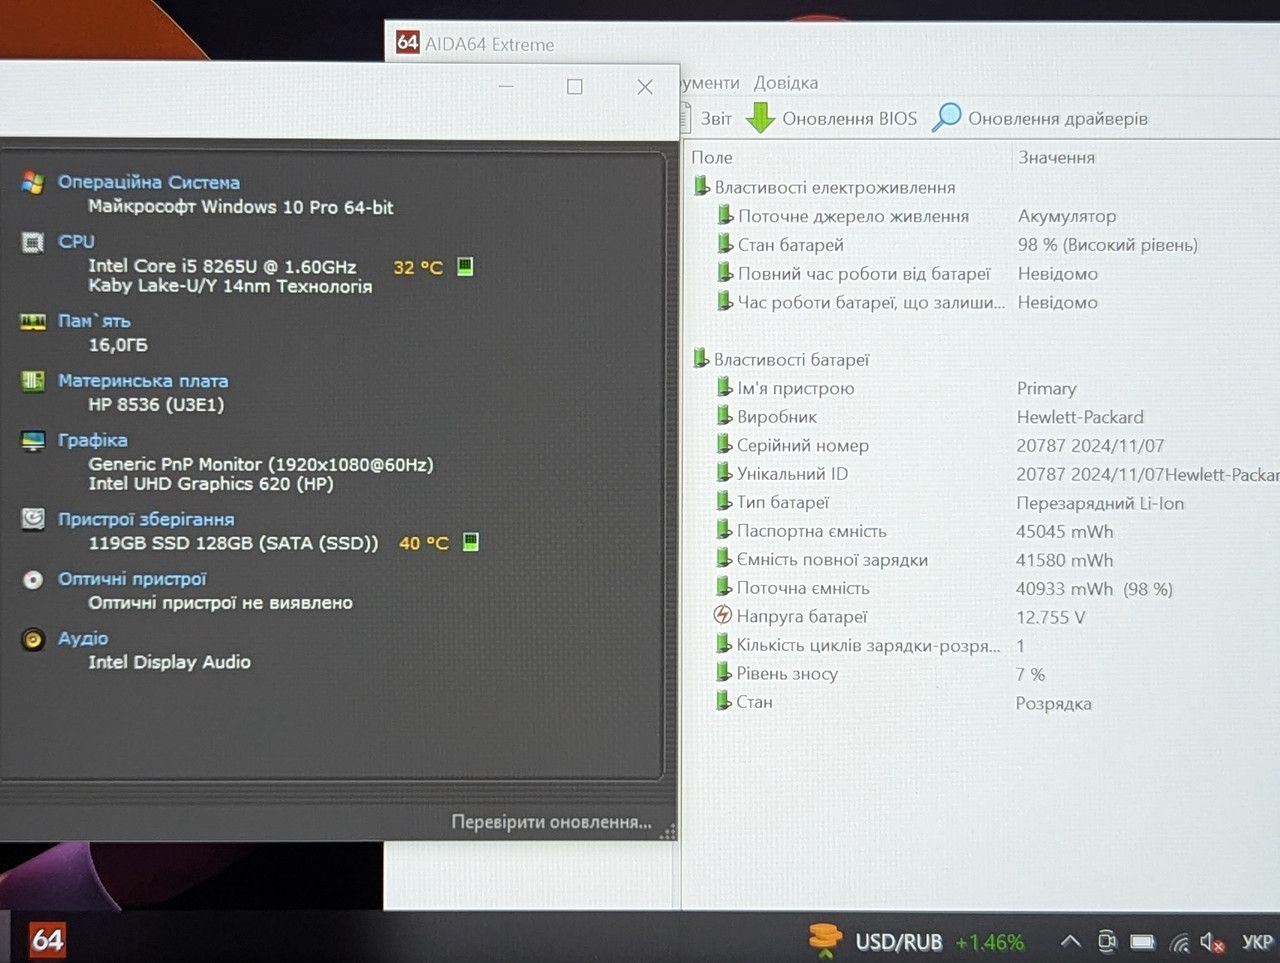Select the Оптичні пристрої не виявлено text

tap(220, 603)
